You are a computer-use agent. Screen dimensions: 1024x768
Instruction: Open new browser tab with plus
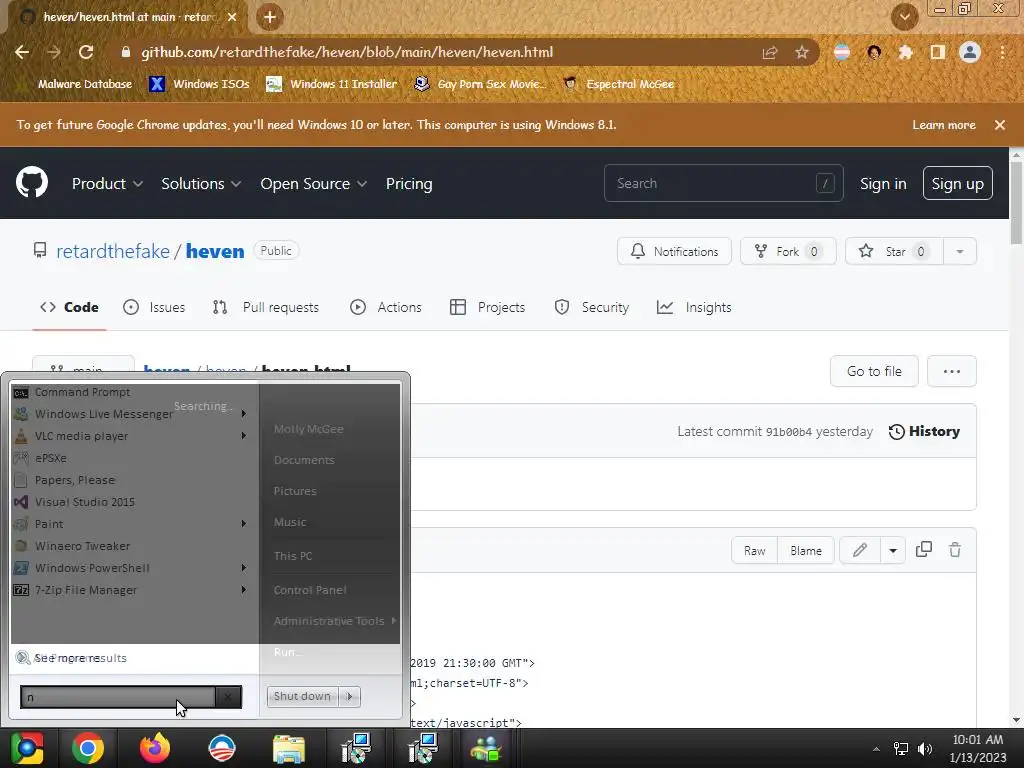click(x=270, y=17)
